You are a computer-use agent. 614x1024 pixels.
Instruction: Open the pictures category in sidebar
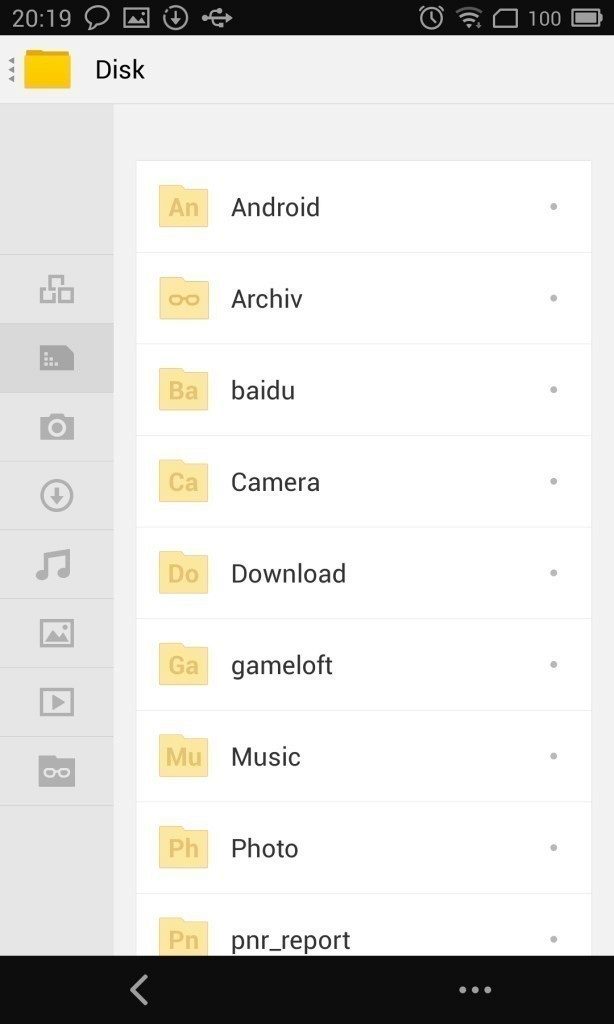coord(56,633)
